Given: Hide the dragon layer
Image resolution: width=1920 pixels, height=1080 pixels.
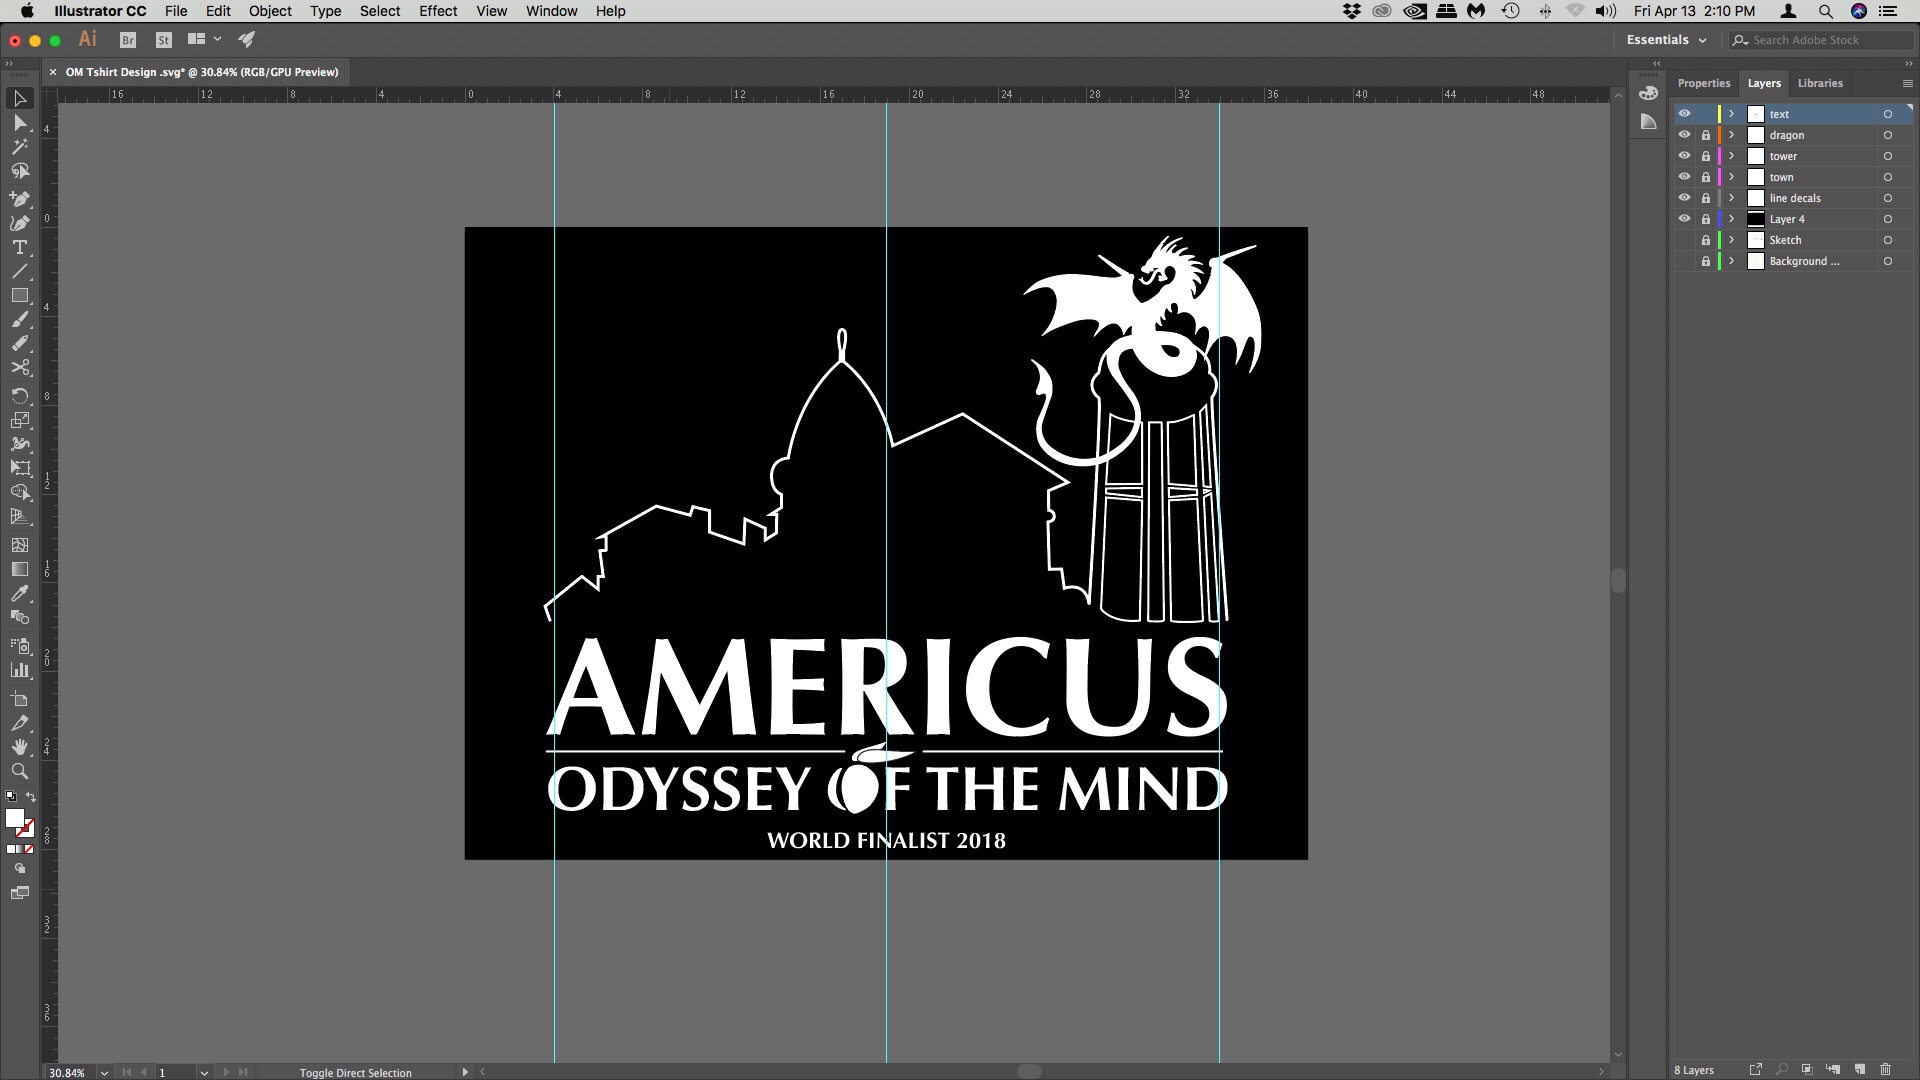Looking at the screenshot, I should pyautogui.click(x=1684, y=135).
